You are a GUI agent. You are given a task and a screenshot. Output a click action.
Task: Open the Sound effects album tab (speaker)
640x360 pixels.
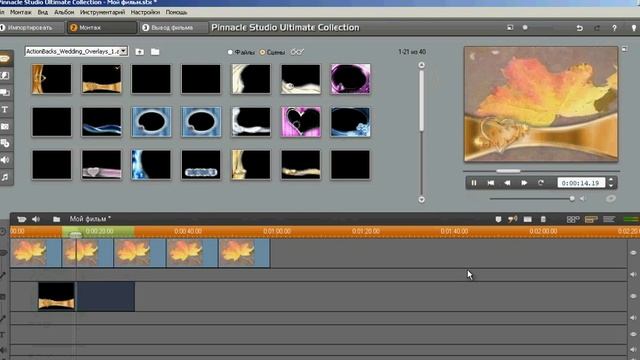[x=5, y=160]
